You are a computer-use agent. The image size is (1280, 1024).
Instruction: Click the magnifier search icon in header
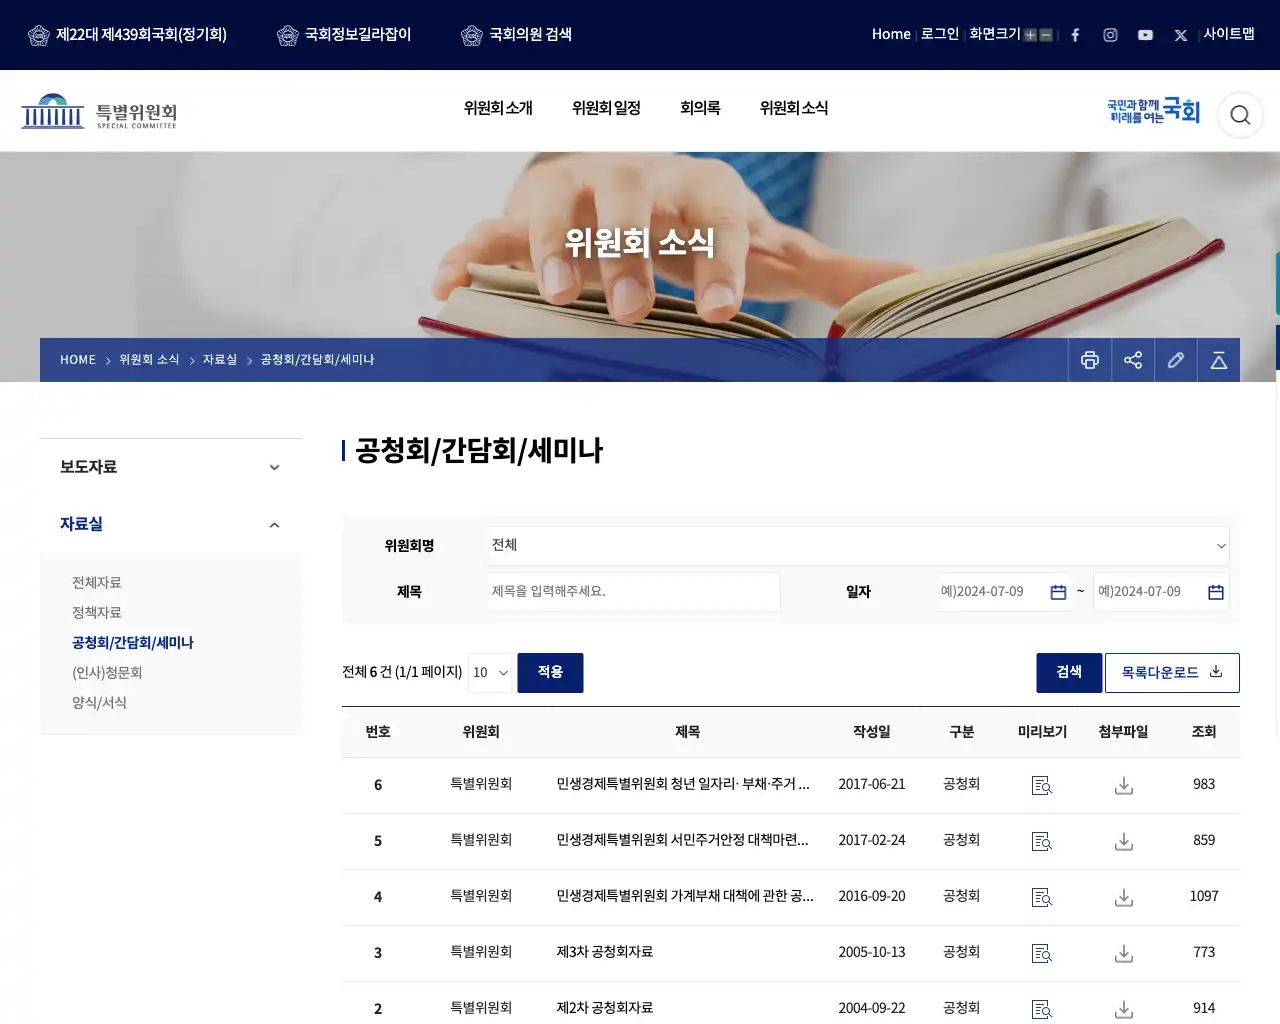pos(1240,115)
